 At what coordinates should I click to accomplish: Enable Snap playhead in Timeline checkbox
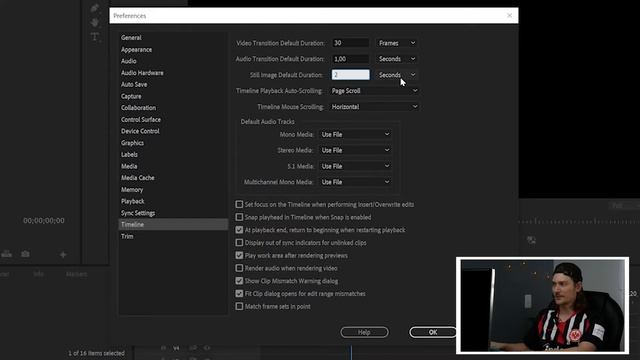239,217
